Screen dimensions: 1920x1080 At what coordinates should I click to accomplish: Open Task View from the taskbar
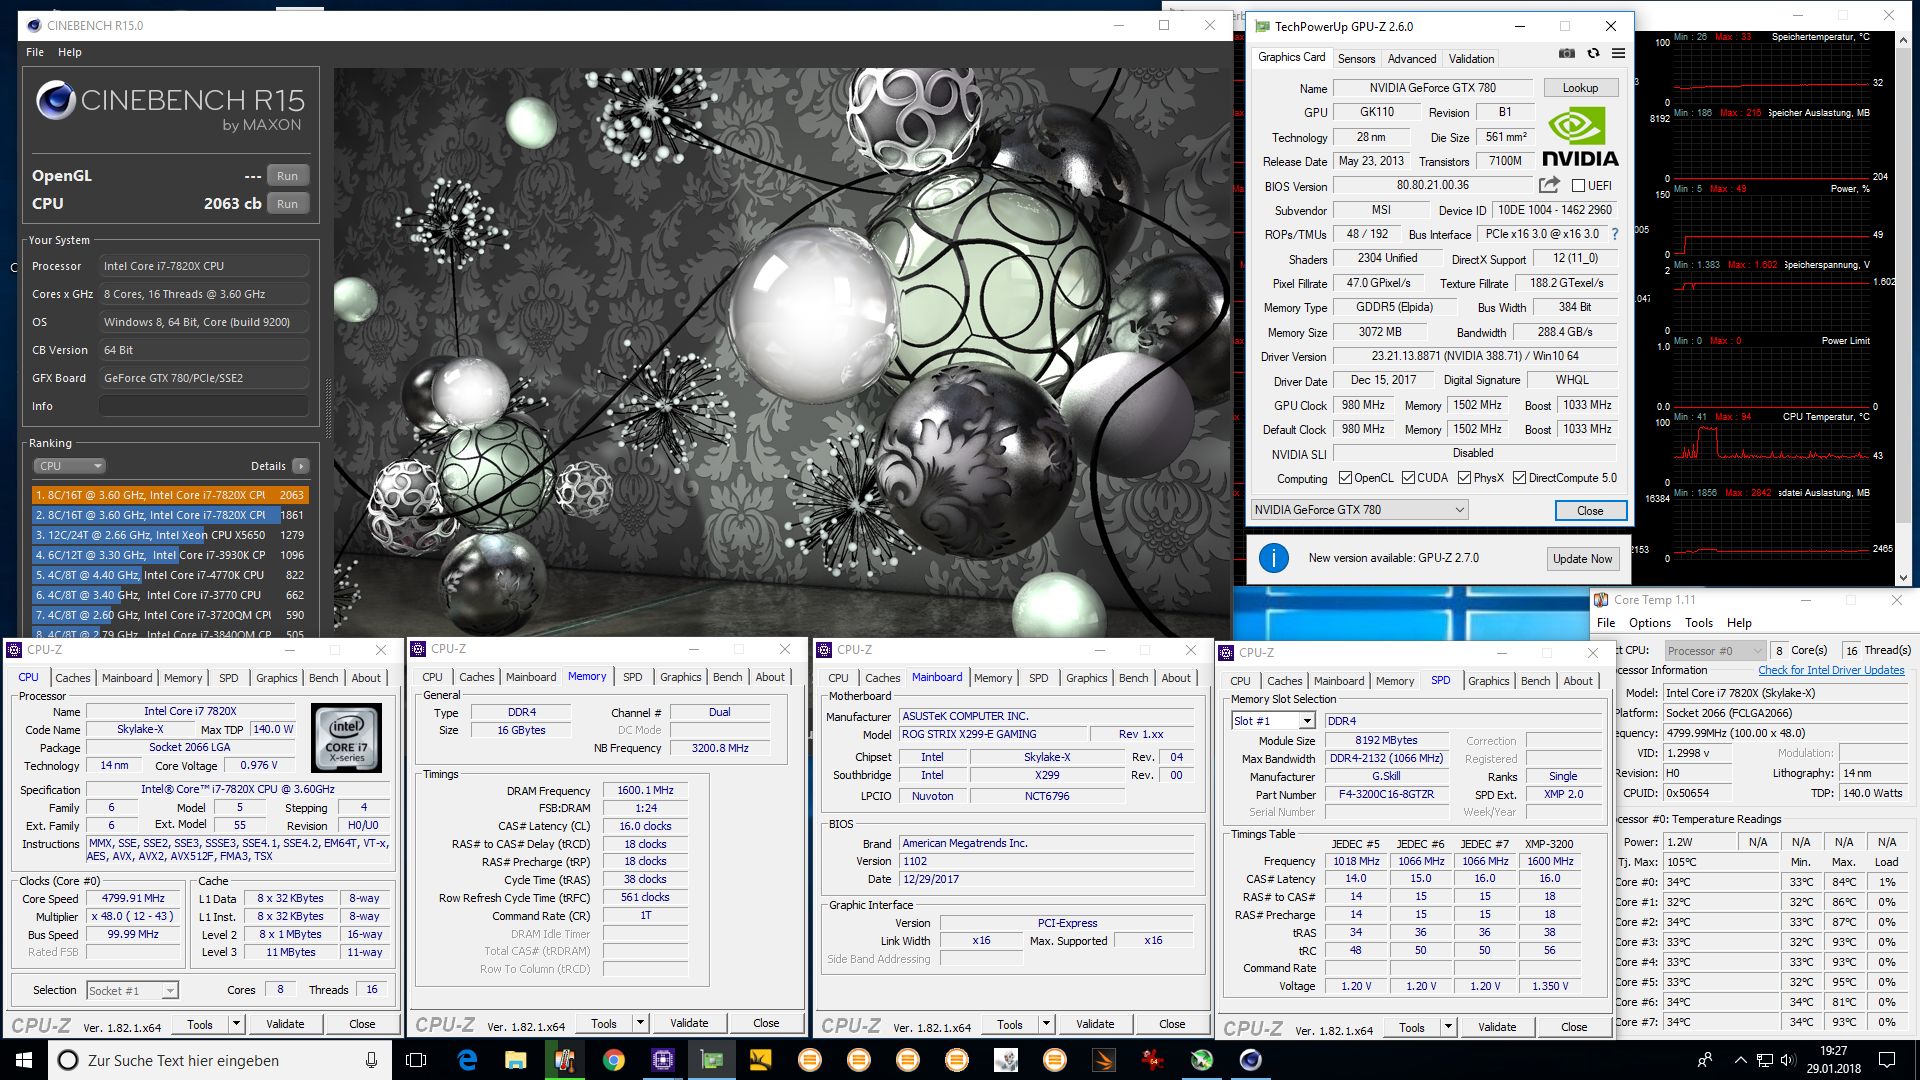click(x=417, y=1060)
